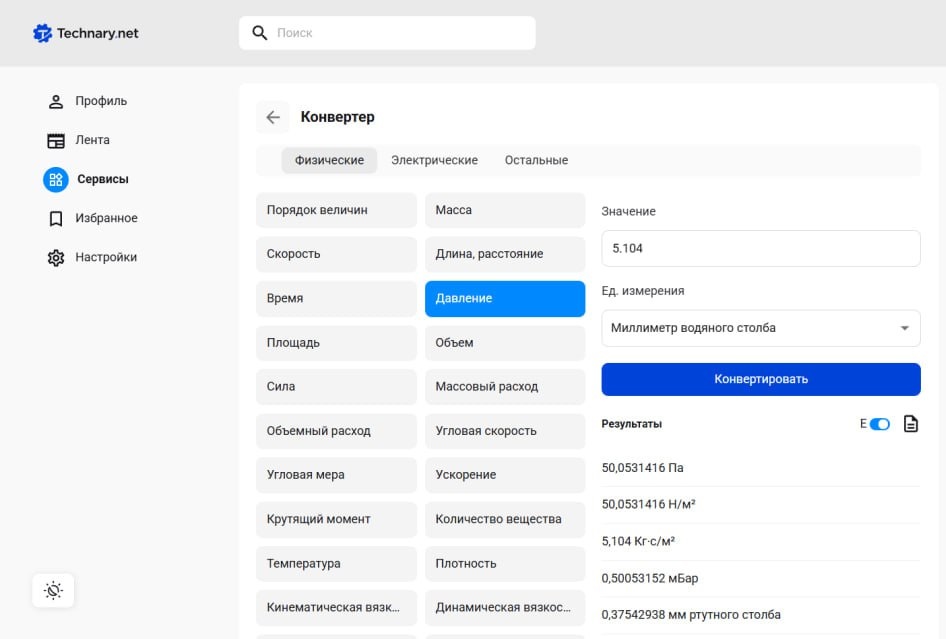Select the Порядок величин category
Screen dimensions: 946x639
point(336,211)
